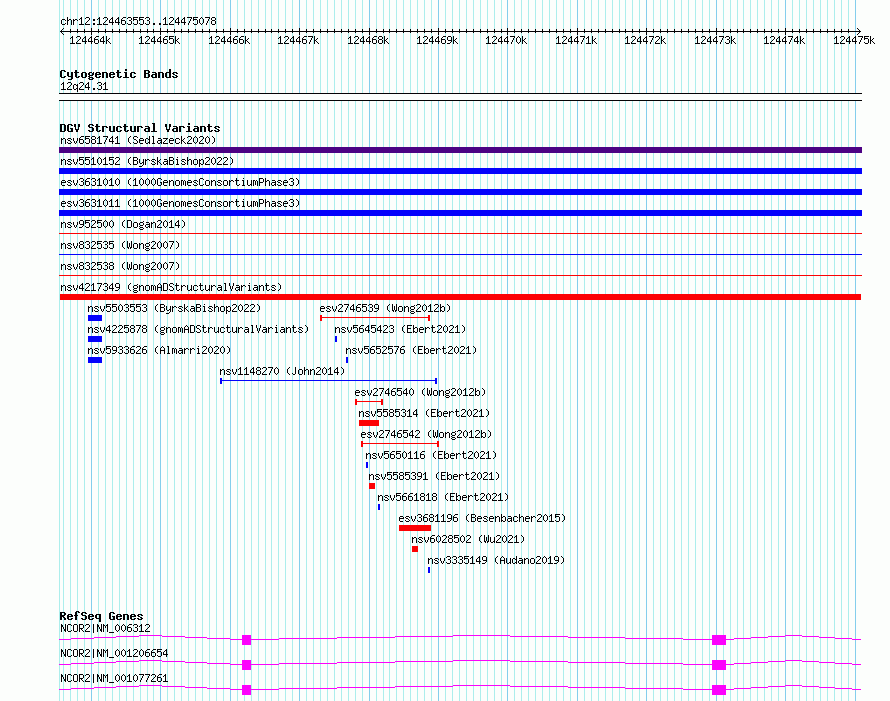Screen dimensions: 890x701
Task: Click the red square below nsv6028502 (Wu2021)
Action: click(x=415, y=549)
